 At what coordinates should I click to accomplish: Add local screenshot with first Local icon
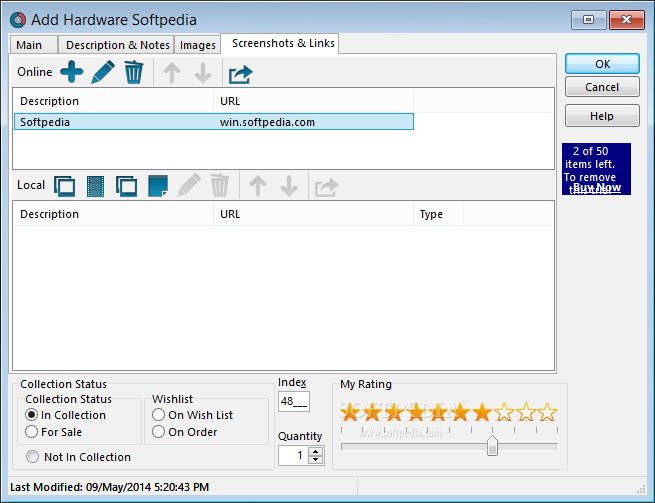(65, 186)
